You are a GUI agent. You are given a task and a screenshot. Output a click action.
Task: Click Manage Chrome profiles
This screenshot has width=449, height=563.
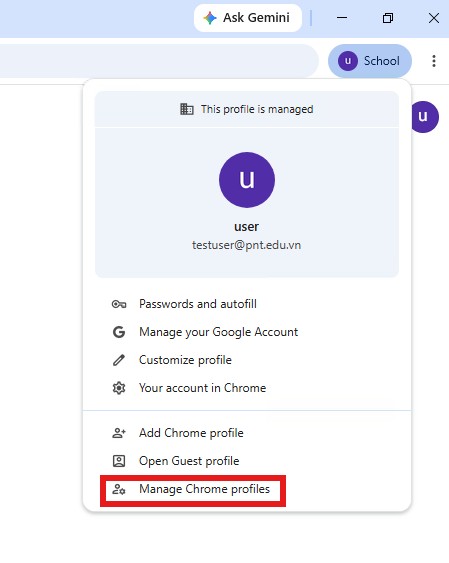pyautogui.click(x=247, y=489)
